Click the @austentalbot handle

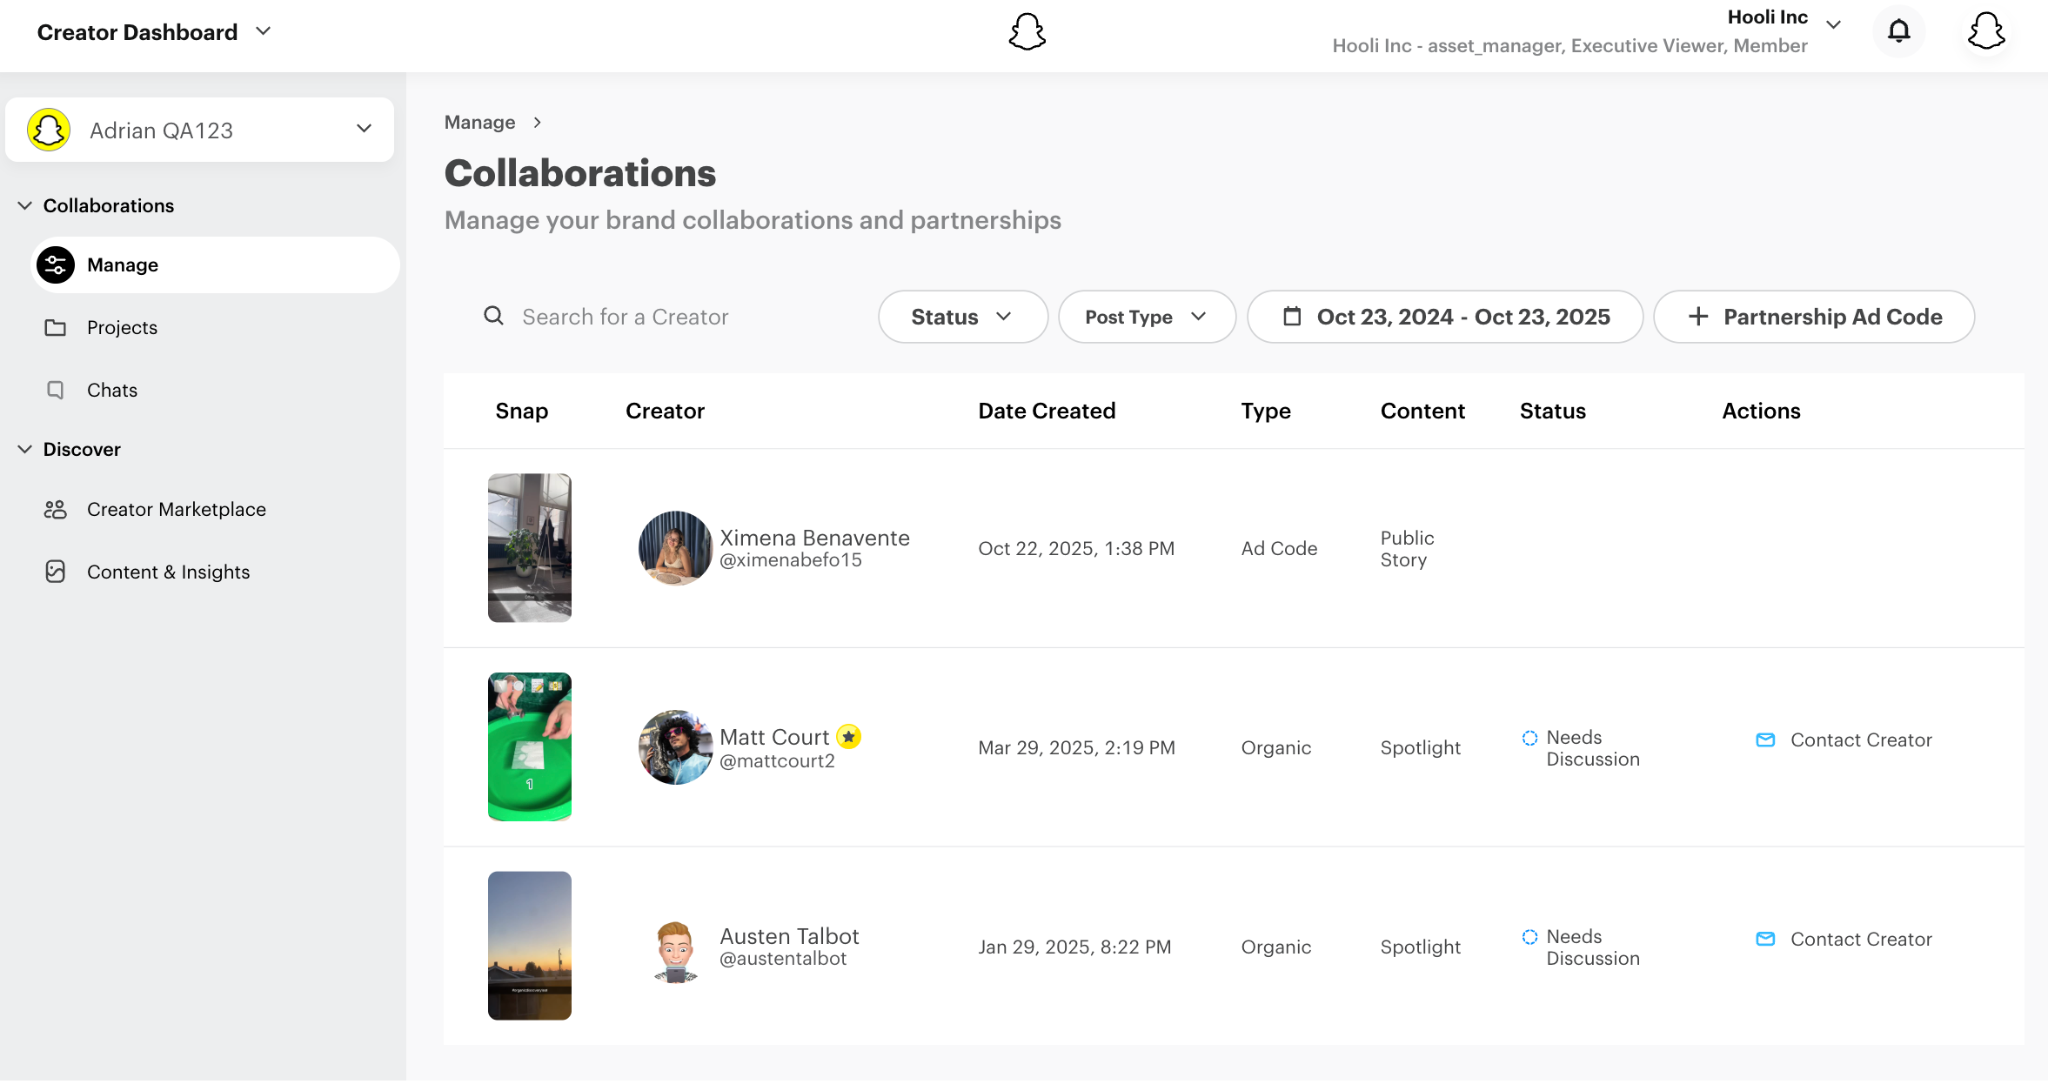[x=783, y=958]
